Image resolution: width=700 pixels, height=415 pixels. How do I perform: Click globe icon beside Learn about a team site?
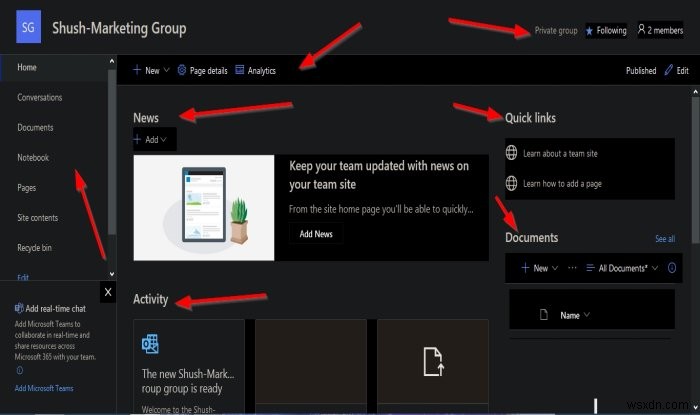(512, 153)
